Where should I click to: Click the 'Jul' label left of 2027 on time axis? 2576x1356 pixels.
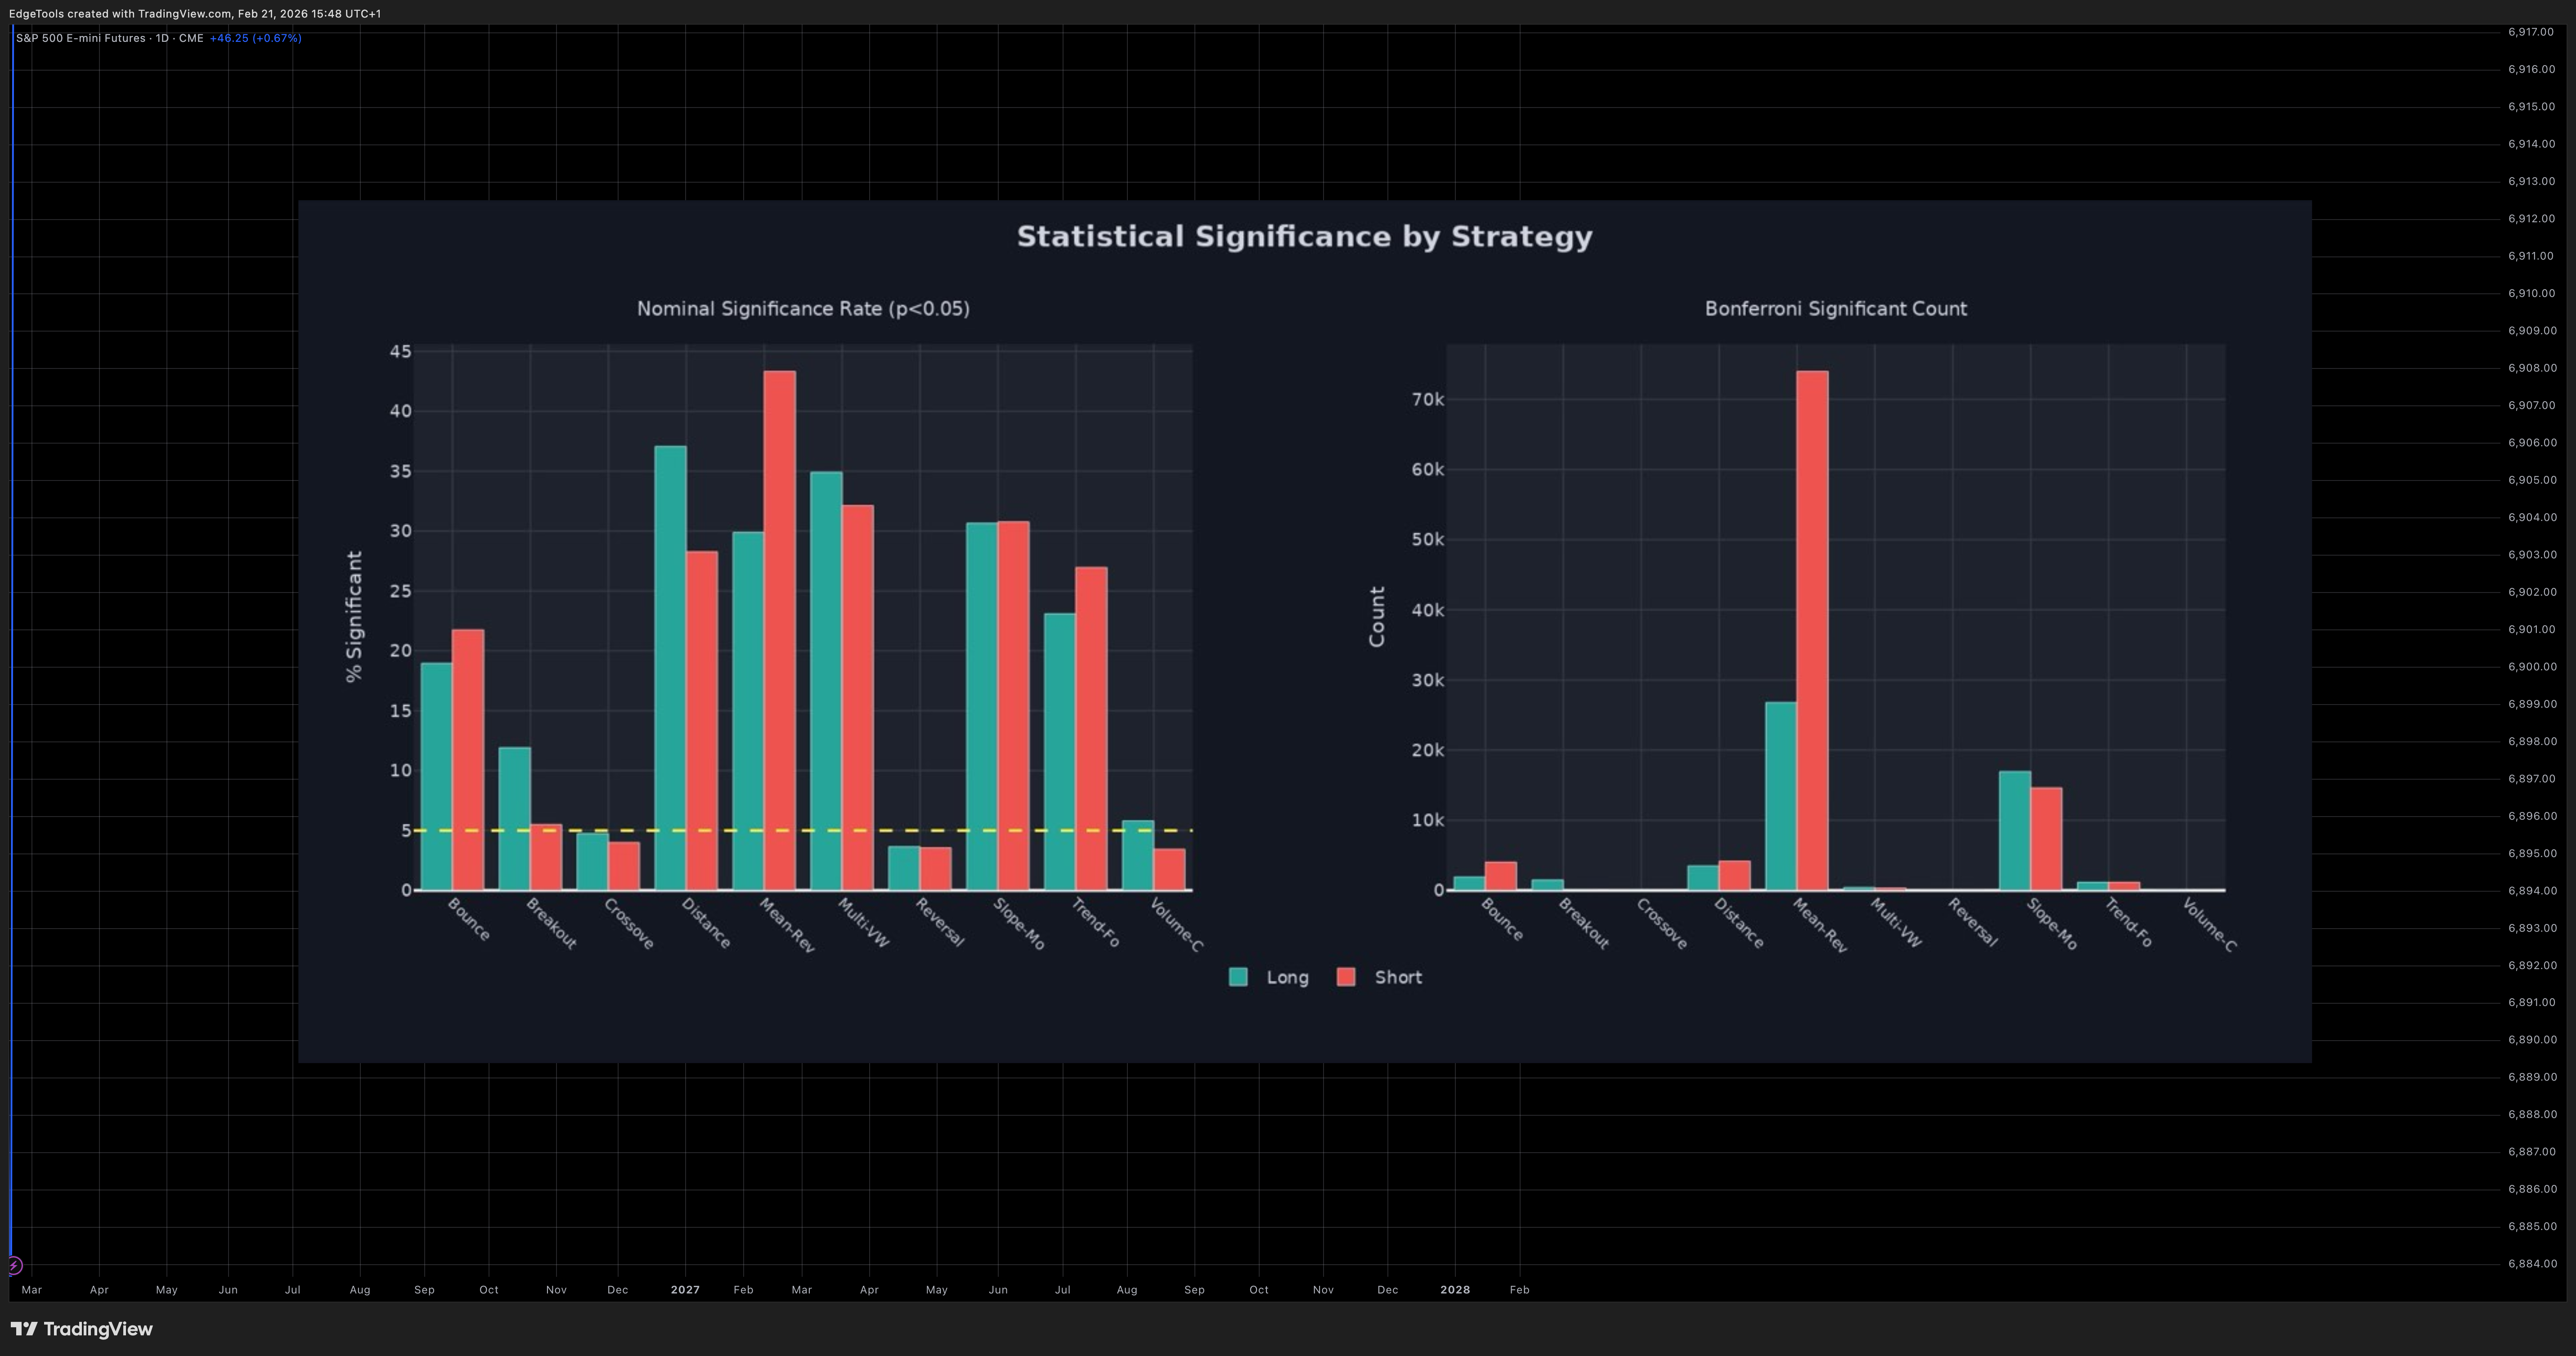[292, 1290]
